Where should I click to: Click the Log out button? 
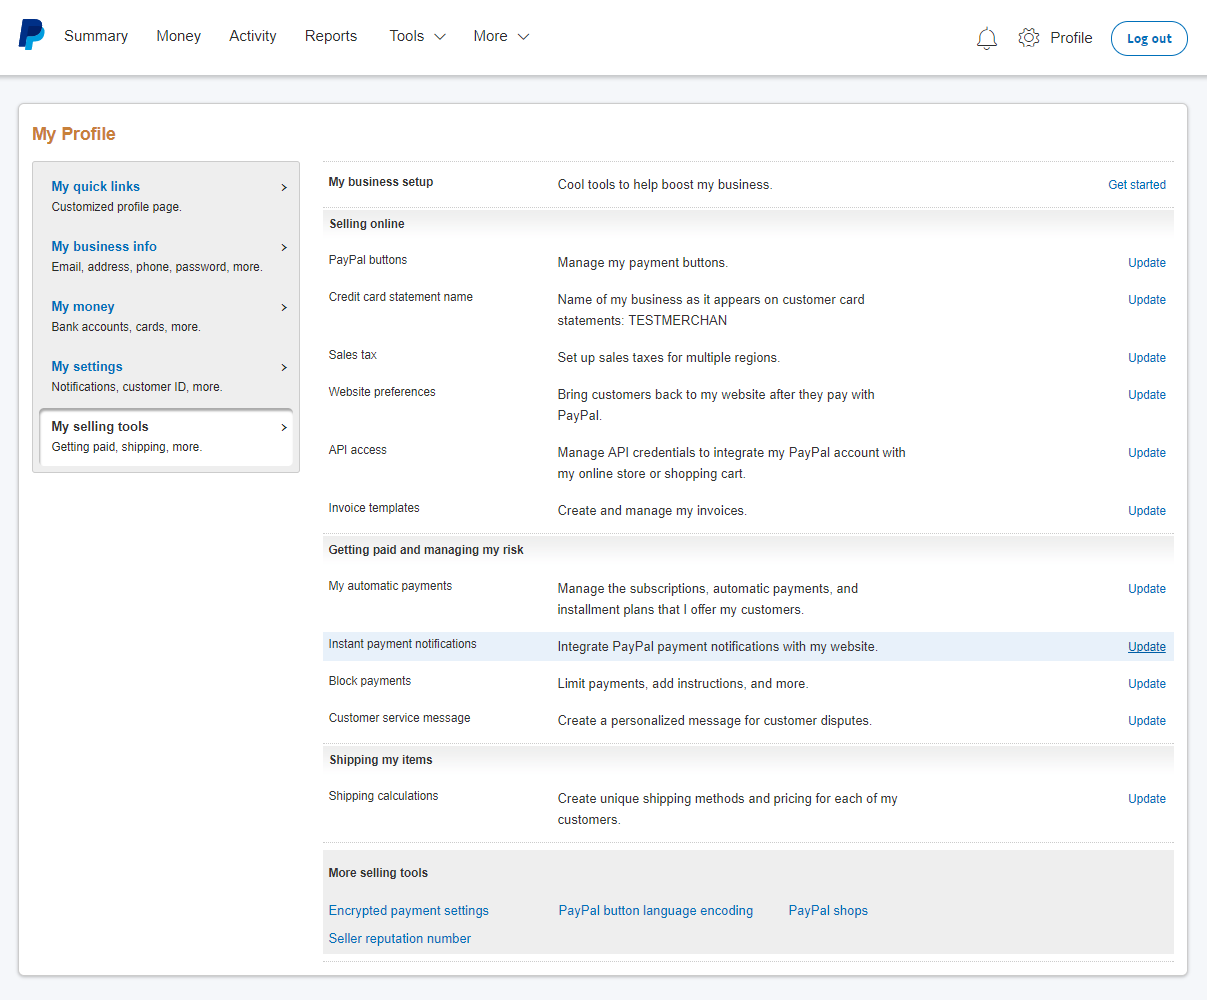click(x=1149, y=38)
